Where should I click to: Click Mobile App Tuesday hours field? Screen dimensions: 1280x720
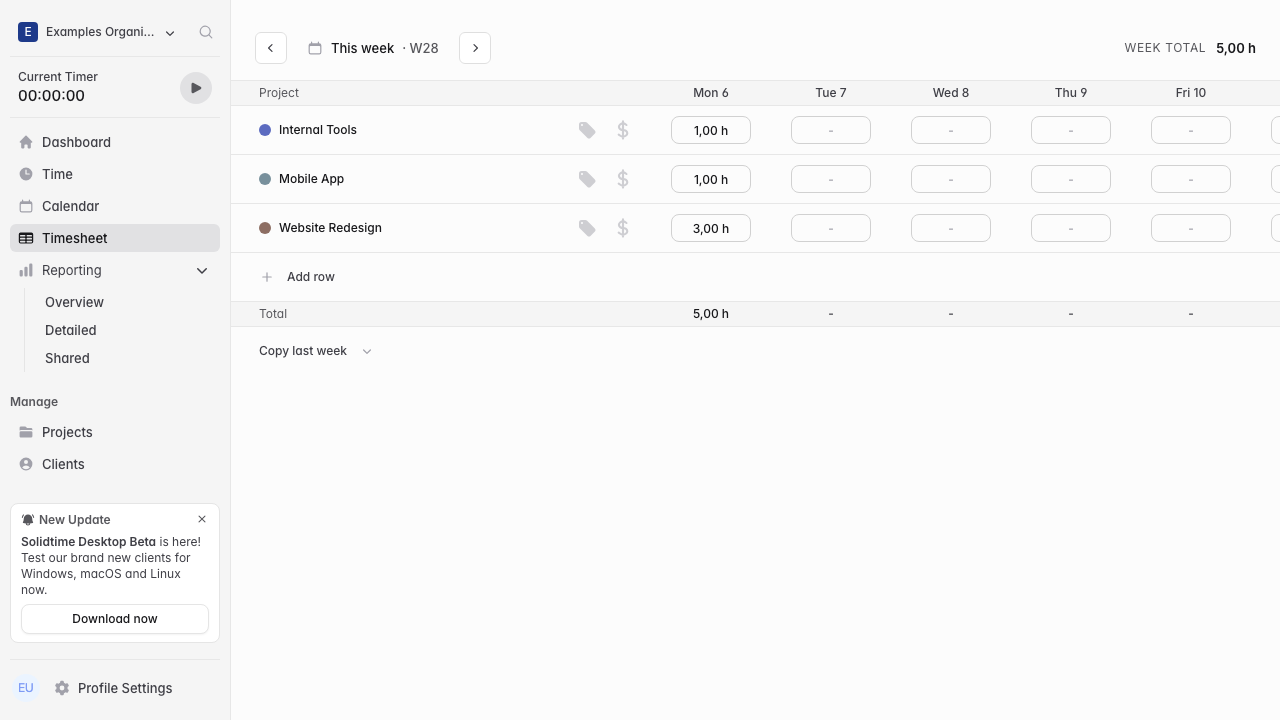point(831,179)
